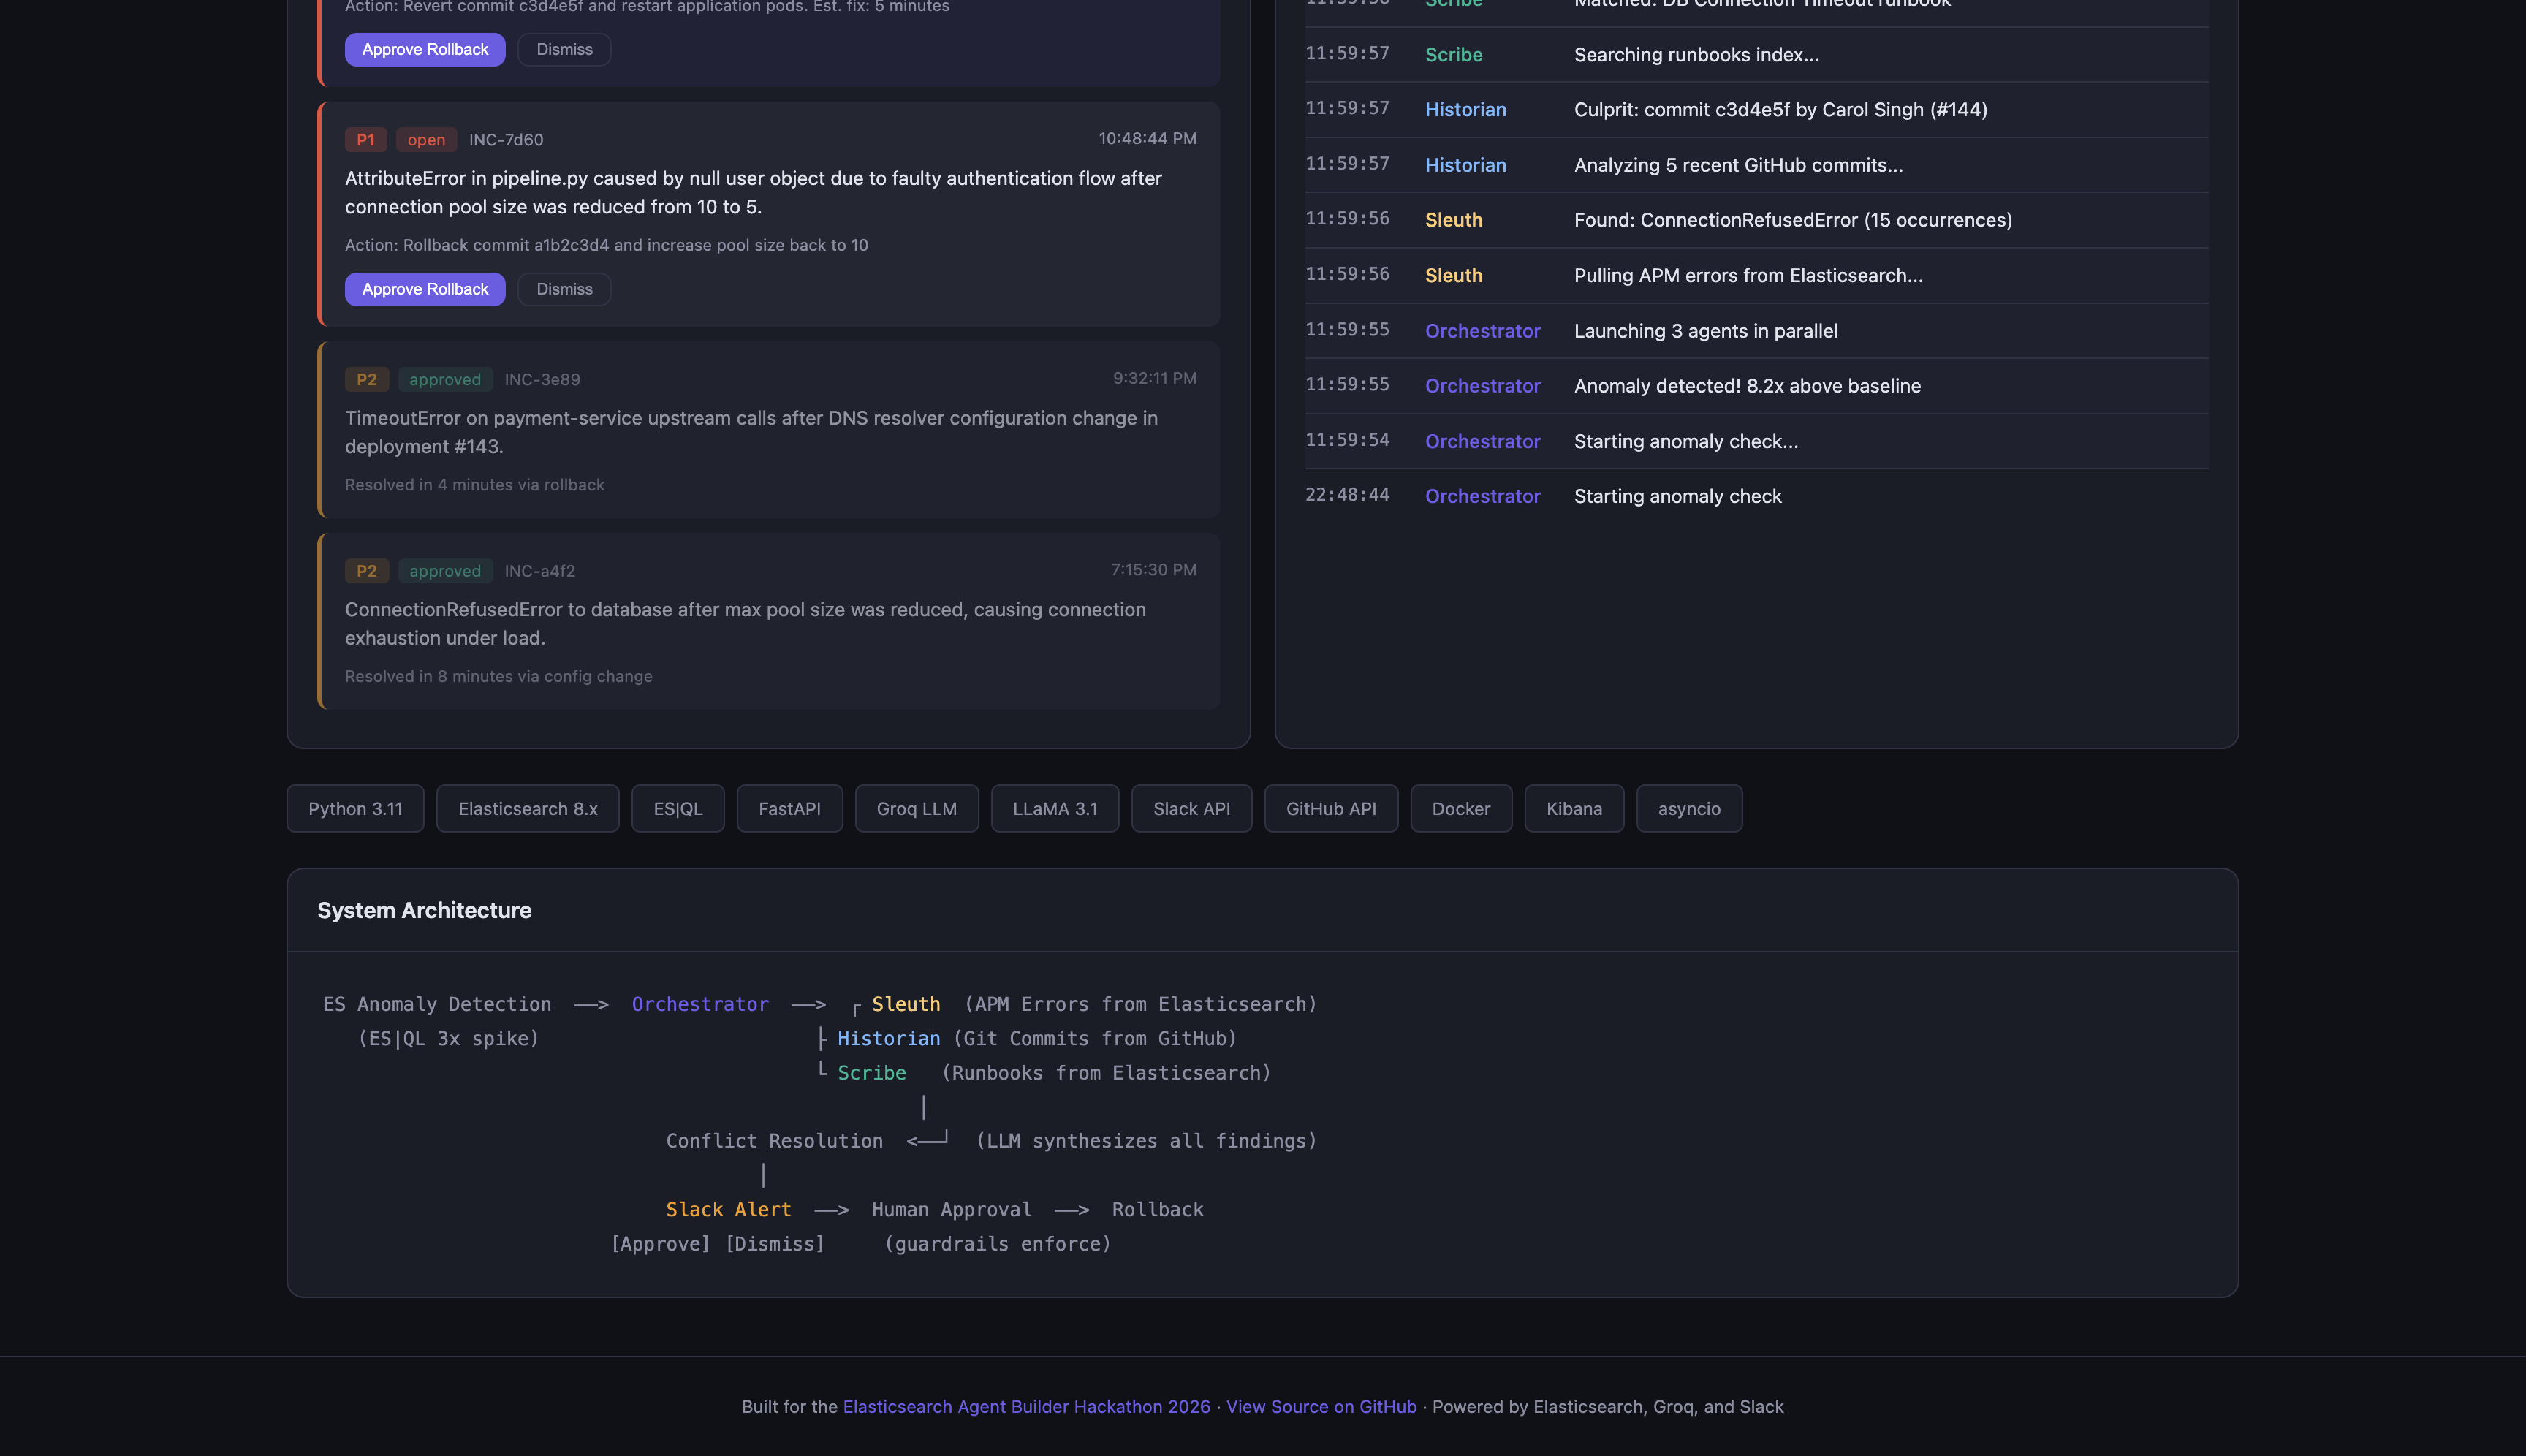Click the Python 3.11 tech tag

coord(355,808)
